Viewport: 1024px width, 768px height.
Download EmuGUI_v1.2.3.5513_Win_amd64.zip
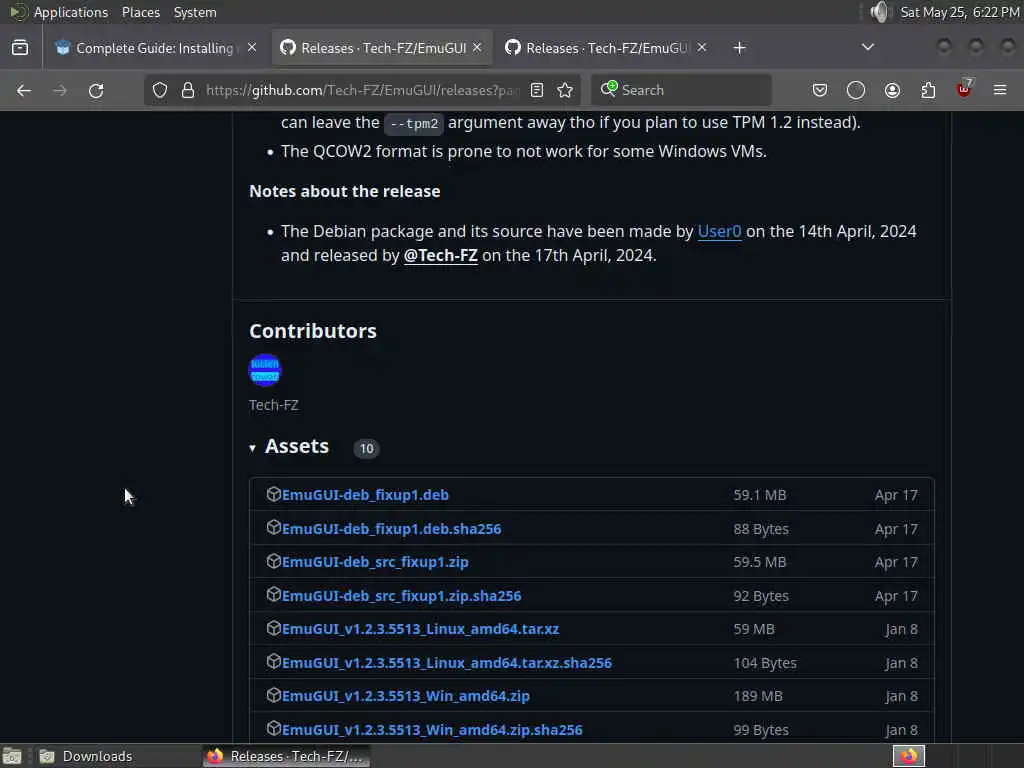point(406,696)
